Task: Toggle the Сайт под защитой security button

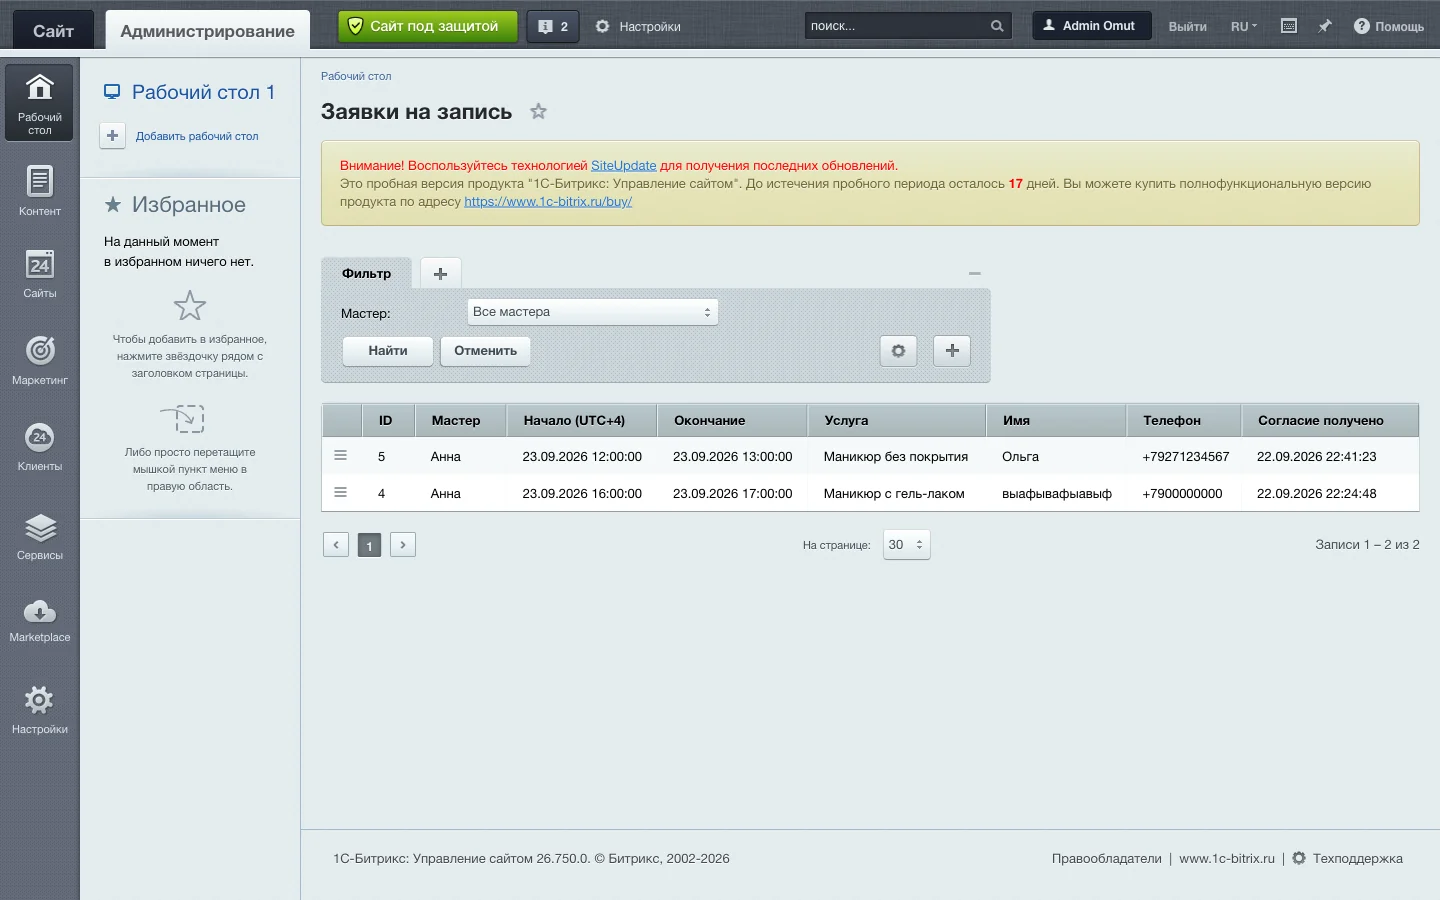Action: pyautogui.click(x=428, y=26)
